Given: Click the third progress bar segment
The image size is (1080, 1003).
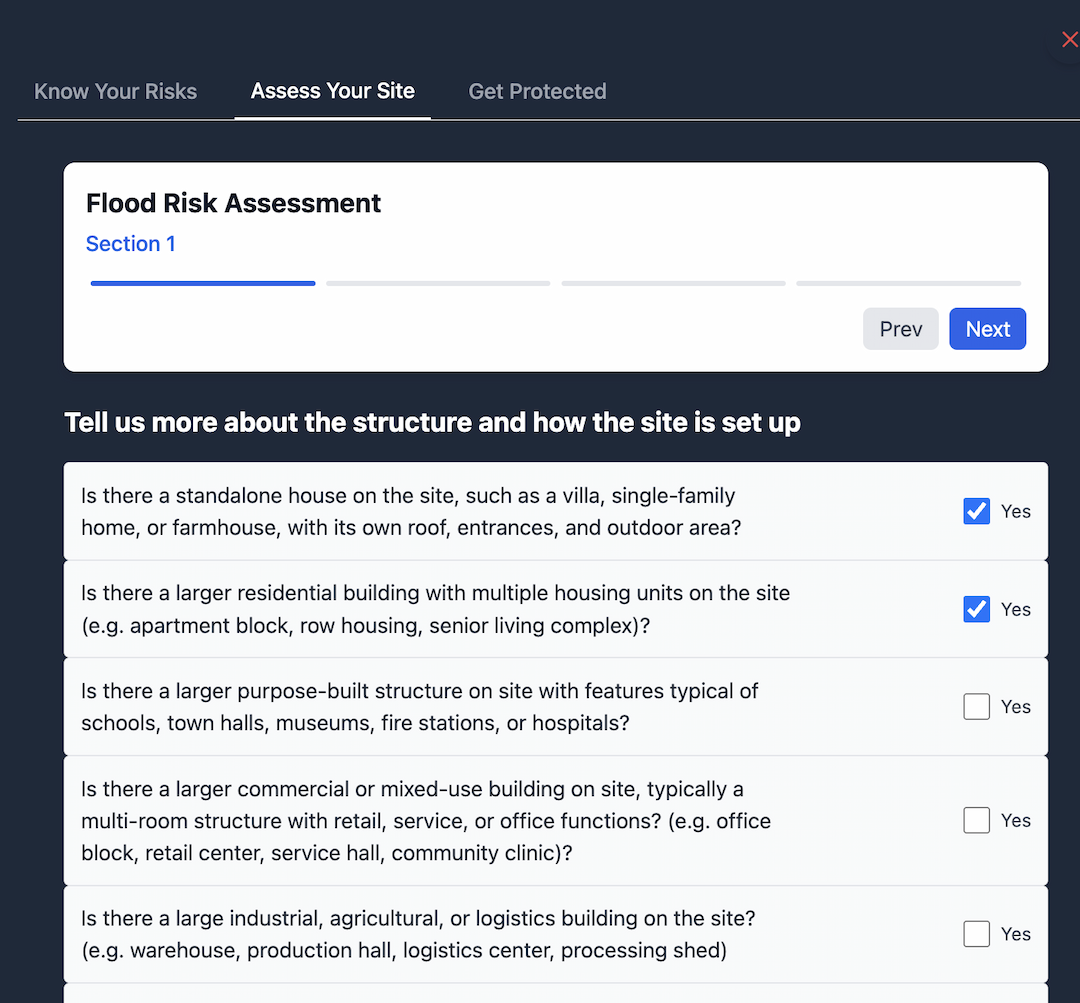Looking at the screenshot, I should [674, 283].
